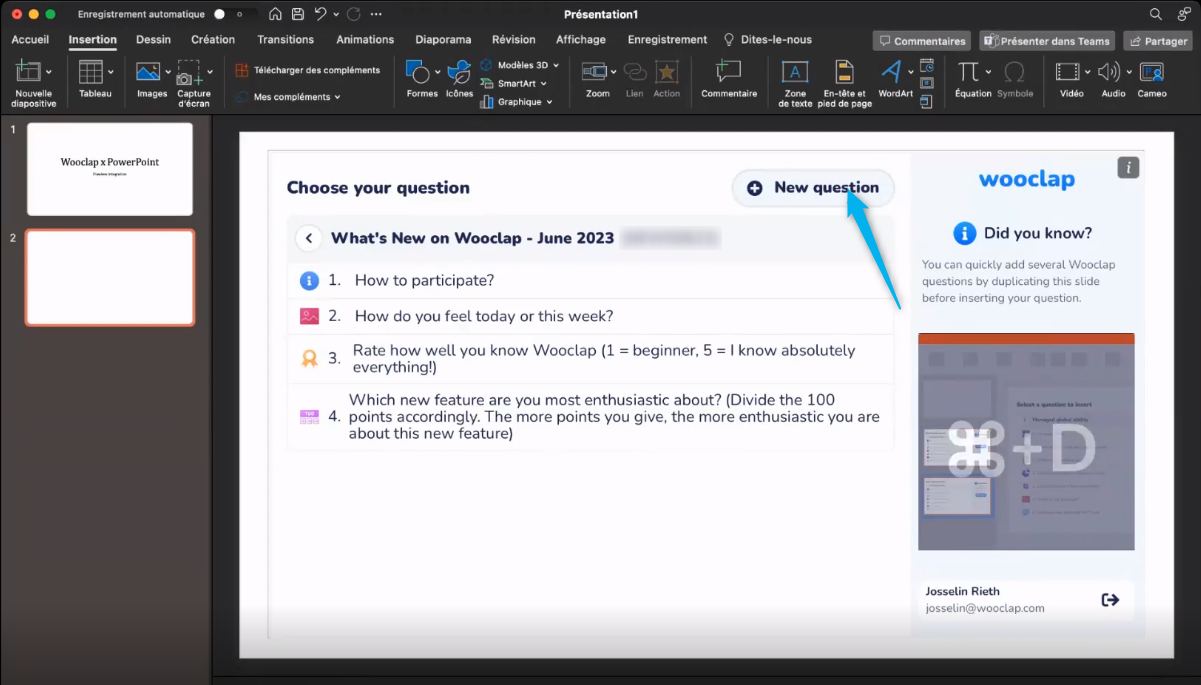The image size is (1201, 685).
Task: Click Dites-le-nous search field
Action: 767,40
